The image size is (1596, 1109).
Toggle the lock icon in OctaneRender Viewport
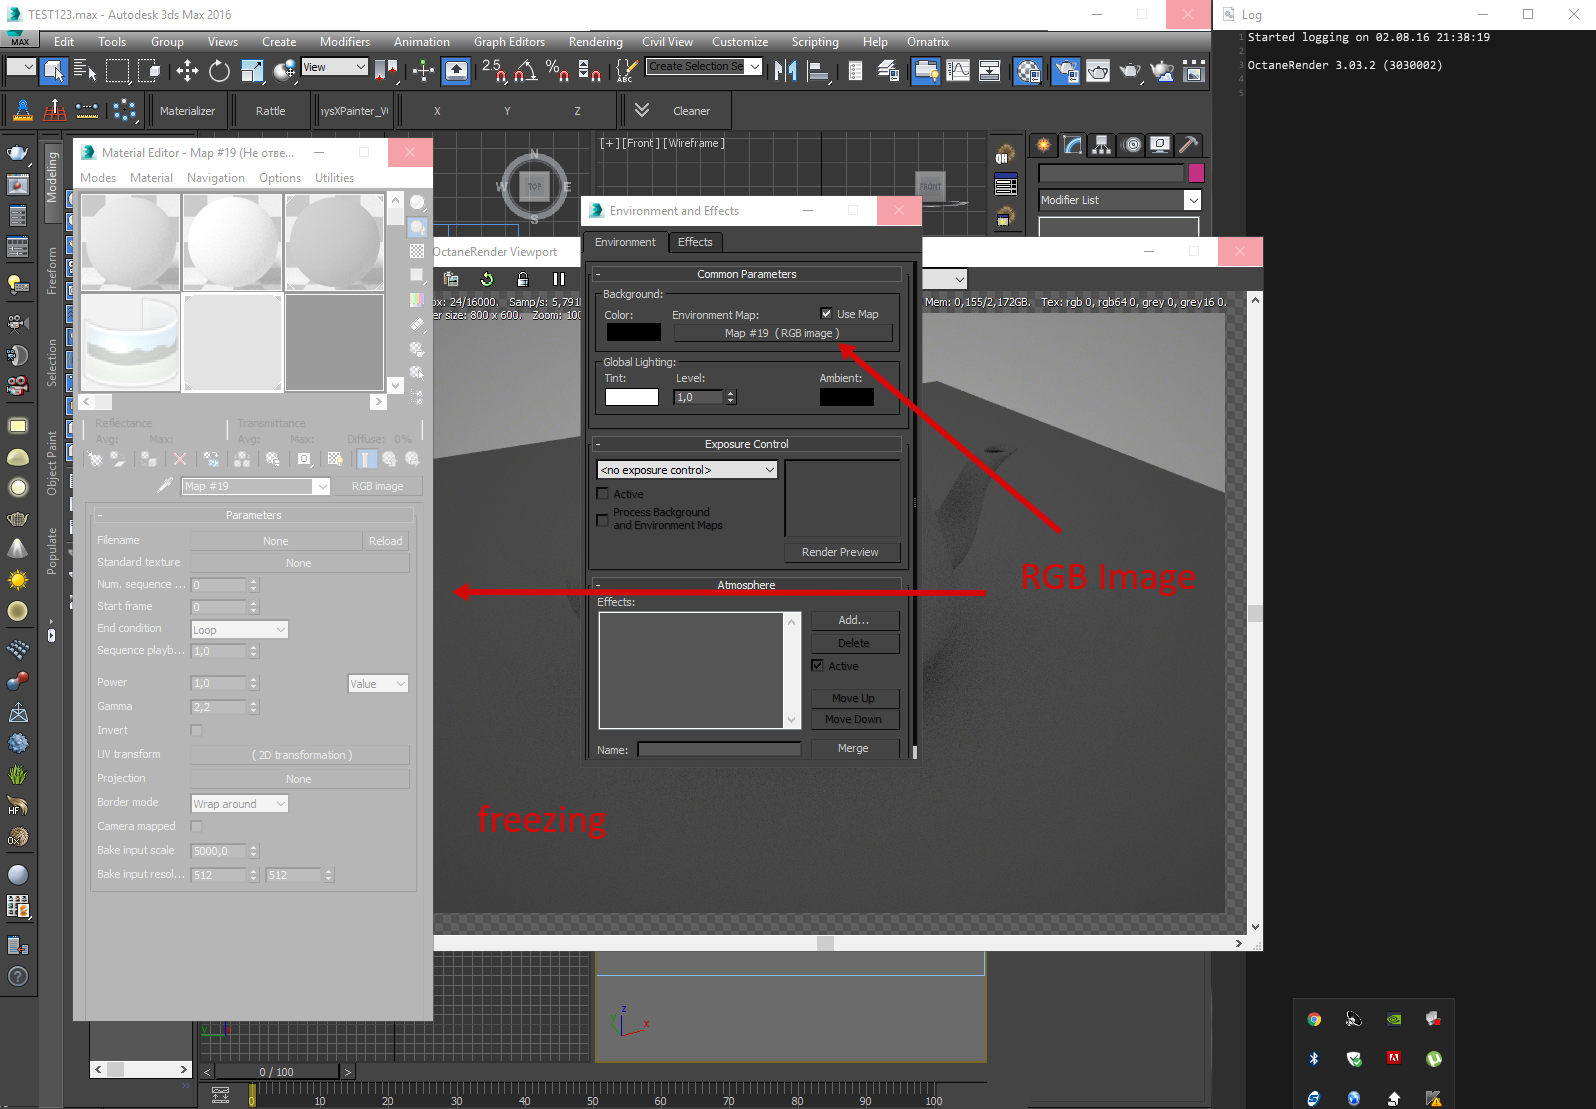[x=522, y=279]
